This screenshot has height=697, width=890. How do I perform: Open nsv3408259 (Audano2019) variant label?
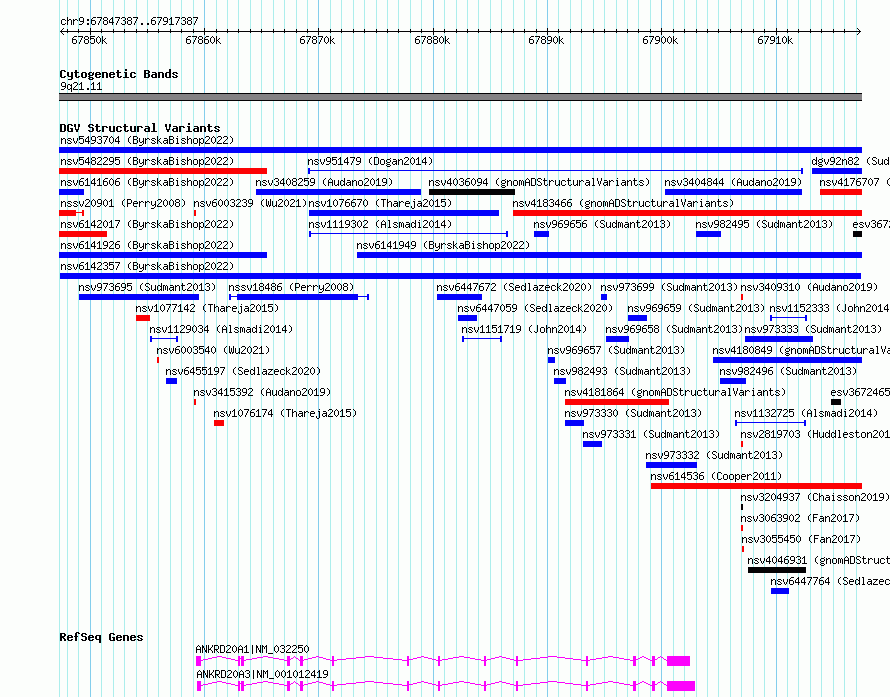click(324, 182)
